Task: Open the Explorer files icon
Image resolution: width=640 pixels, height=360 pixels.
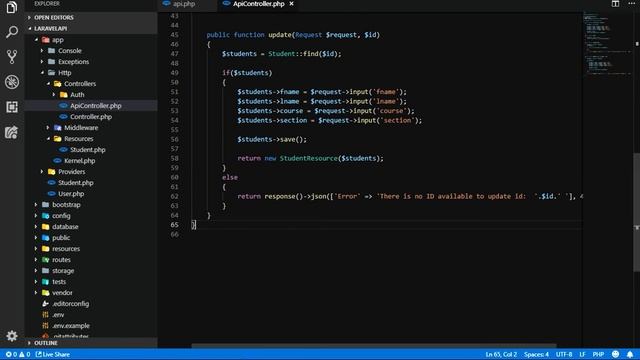Action: tap(11, 7)
